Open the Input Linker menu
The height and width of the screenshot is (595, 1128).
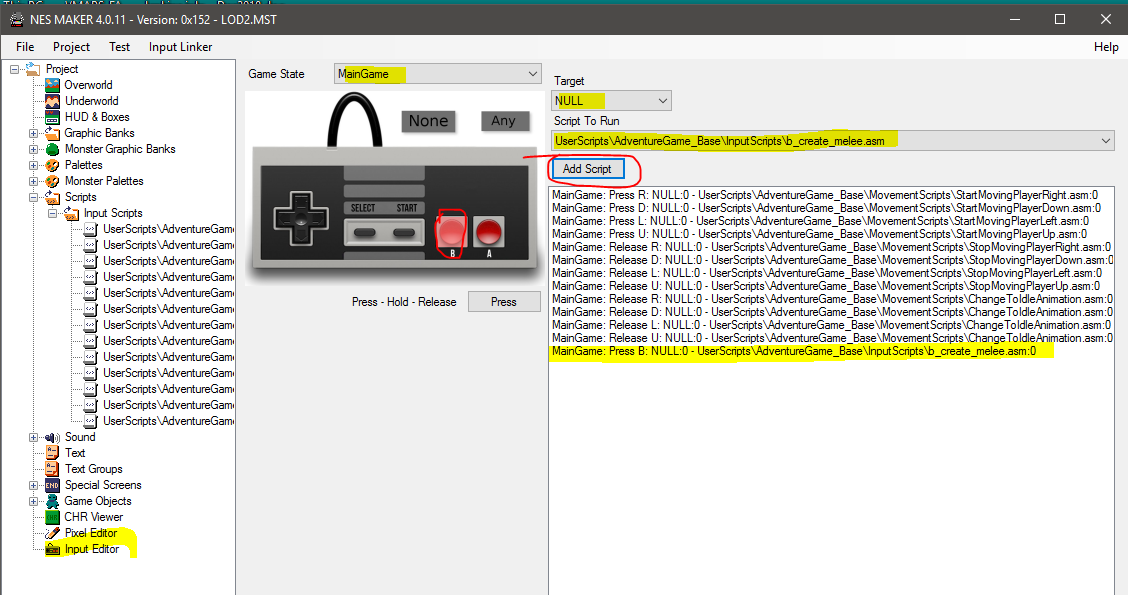pyautogui.click(x=181, y=47)
